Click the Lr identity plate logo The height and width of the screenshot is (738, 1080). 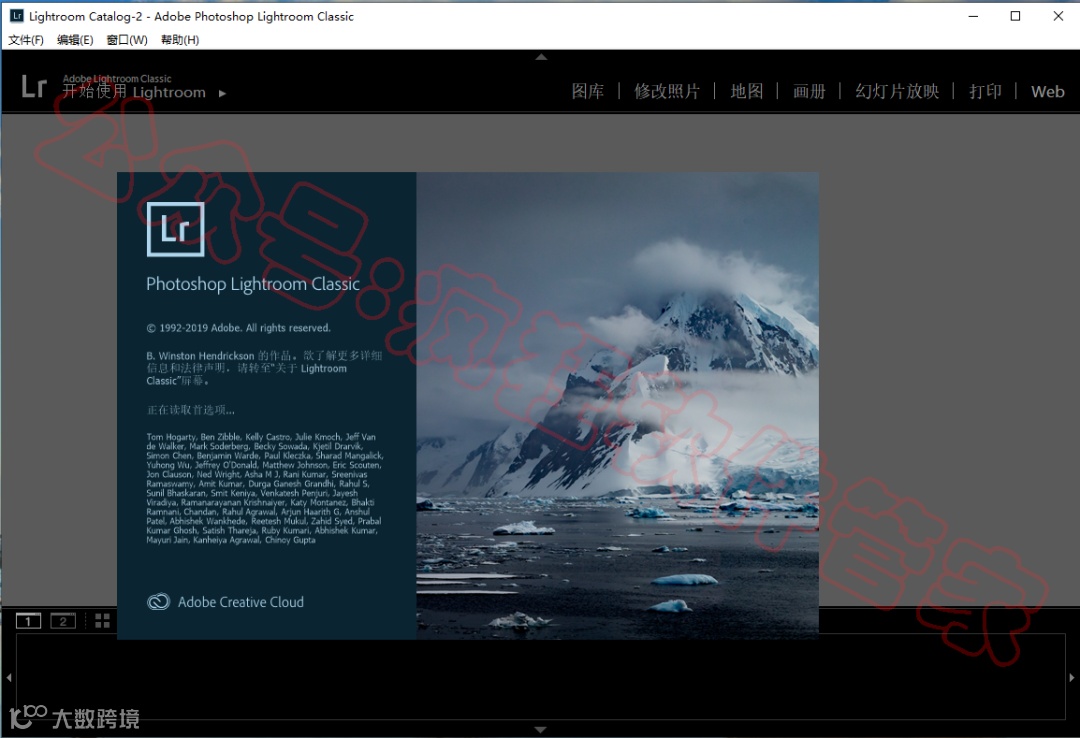34,87
